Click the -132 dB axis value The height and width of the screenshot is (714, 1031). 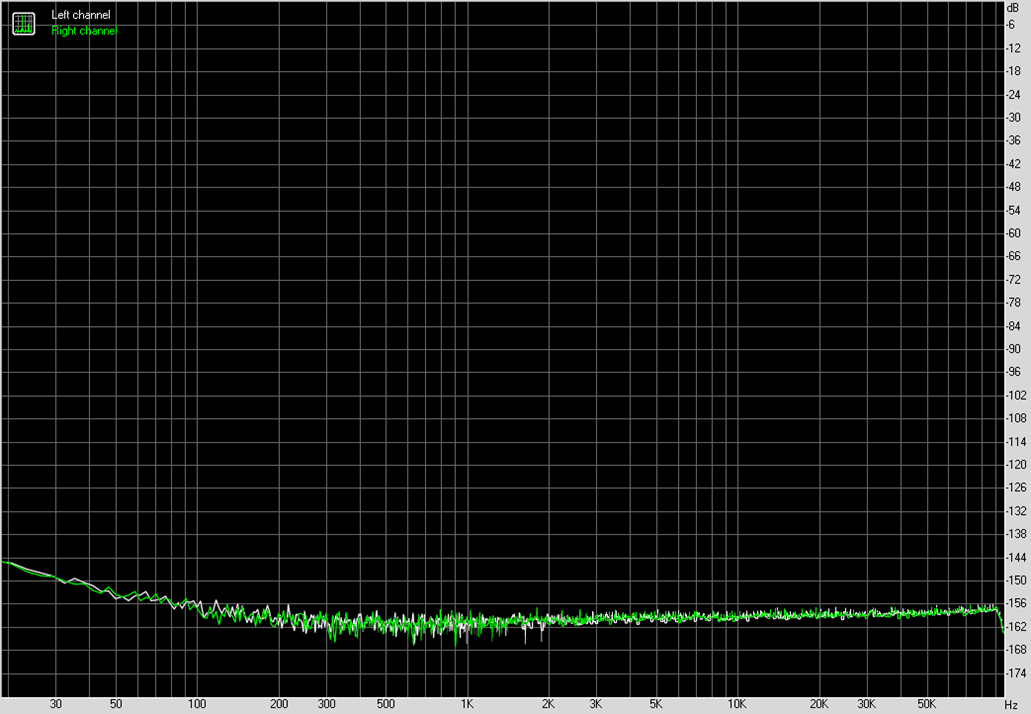(1016, 511)
